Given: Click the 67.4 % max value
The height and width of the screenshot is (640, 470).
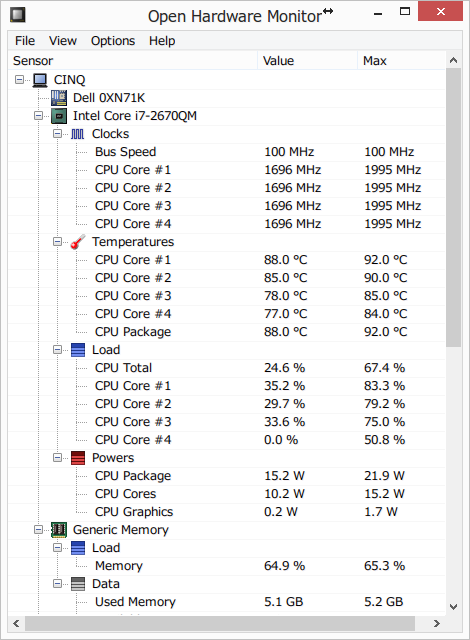Looking at the screenshot, I should tap(384, 368).
